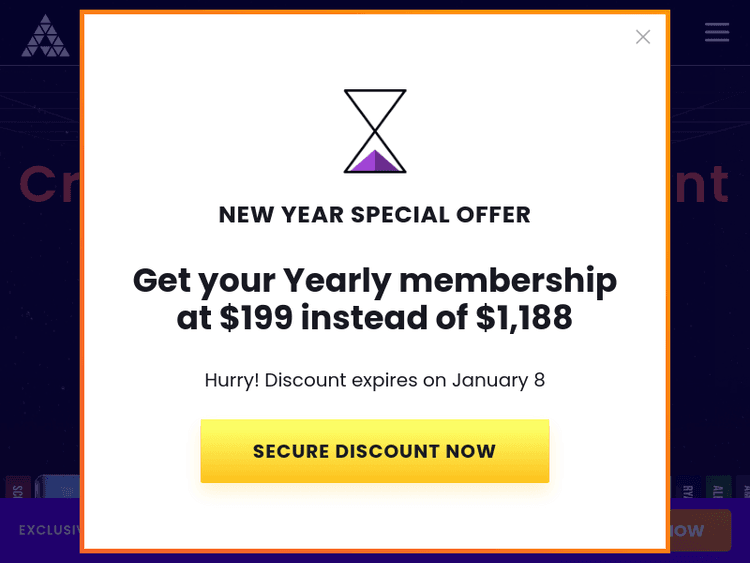Click the dark RY book spine thumbnail
Image resolution: width=750 pixels, height=563 pixels.
point(688,490)
